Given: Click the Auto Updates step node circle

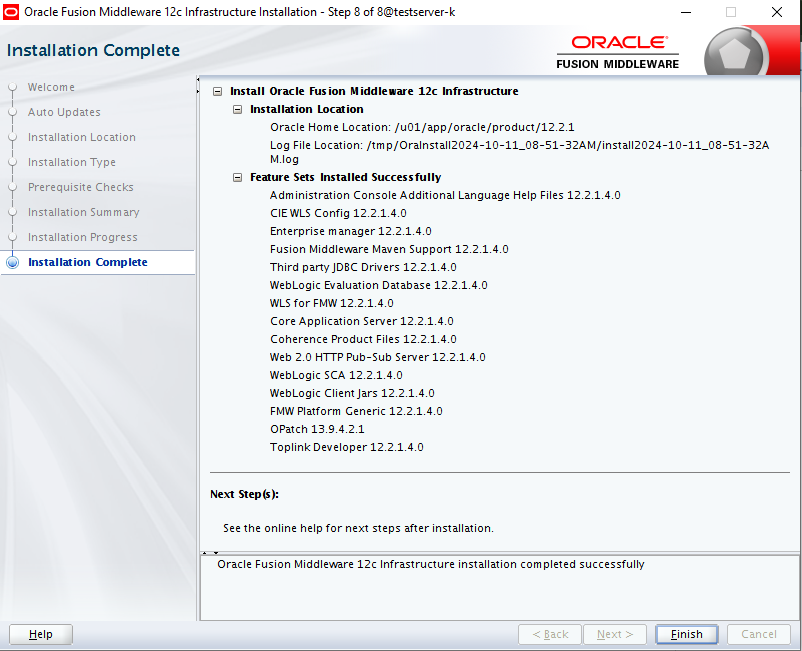Looking at the screenshot, I should (13, 112).
